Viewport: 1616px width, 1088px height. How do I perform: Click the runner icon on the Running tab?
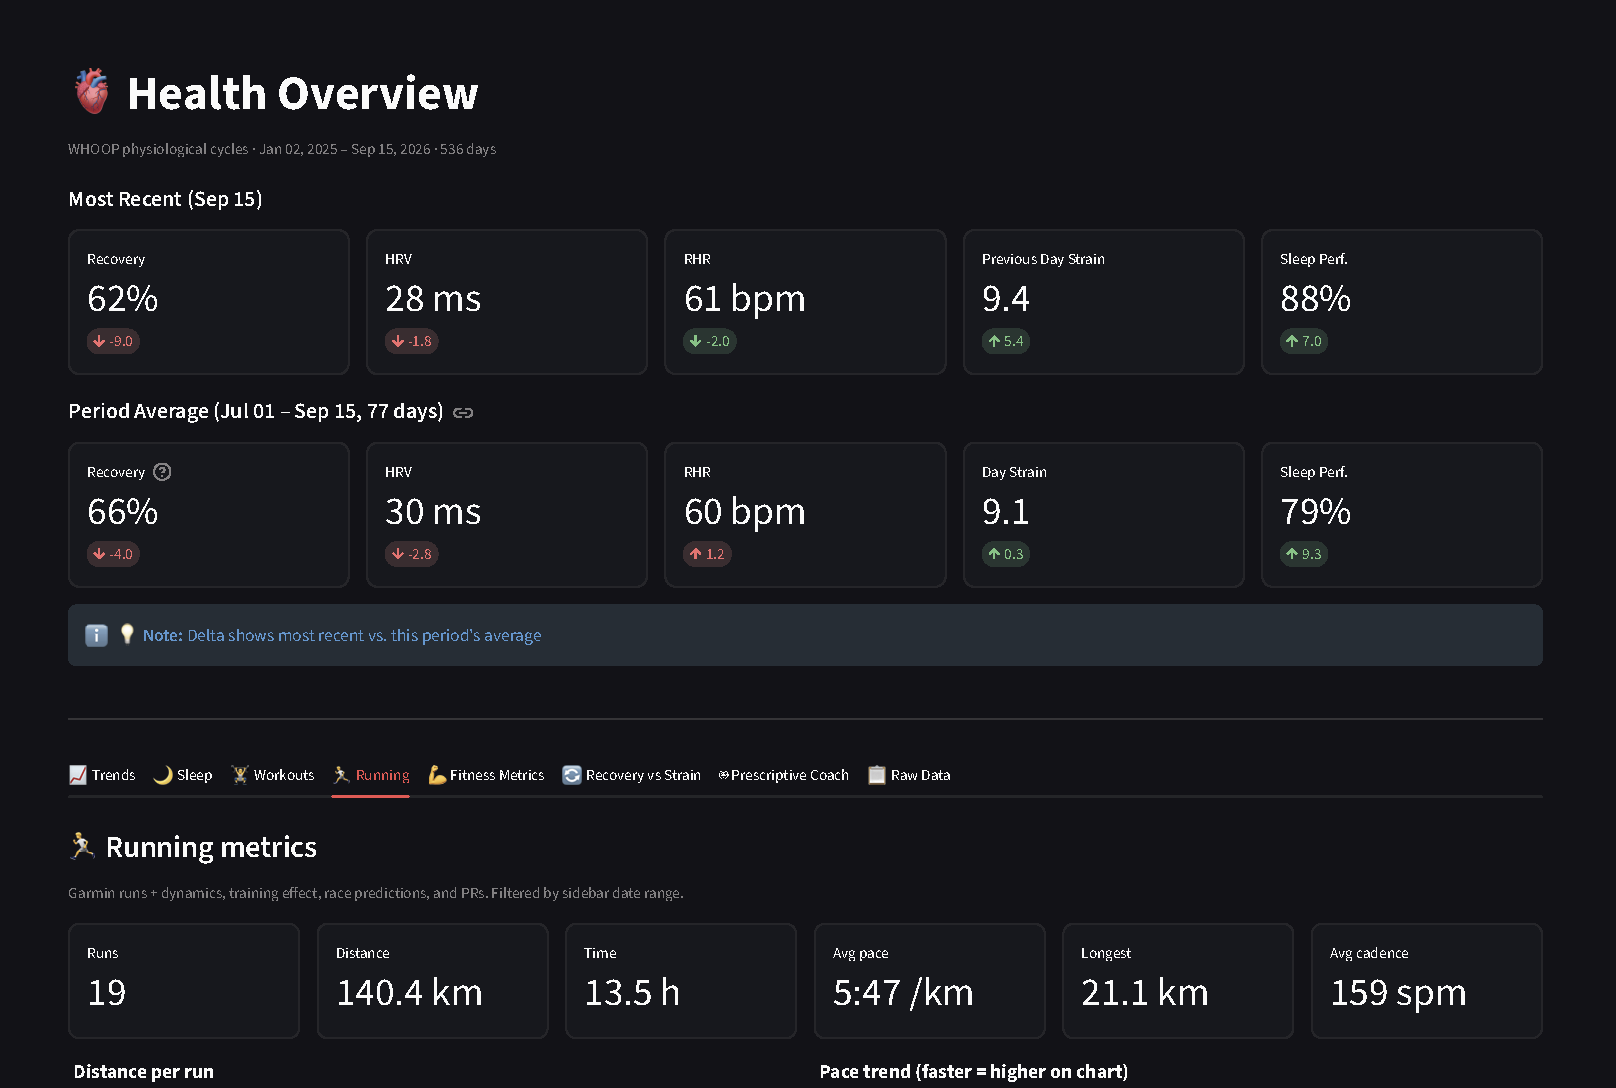[341, 775]
